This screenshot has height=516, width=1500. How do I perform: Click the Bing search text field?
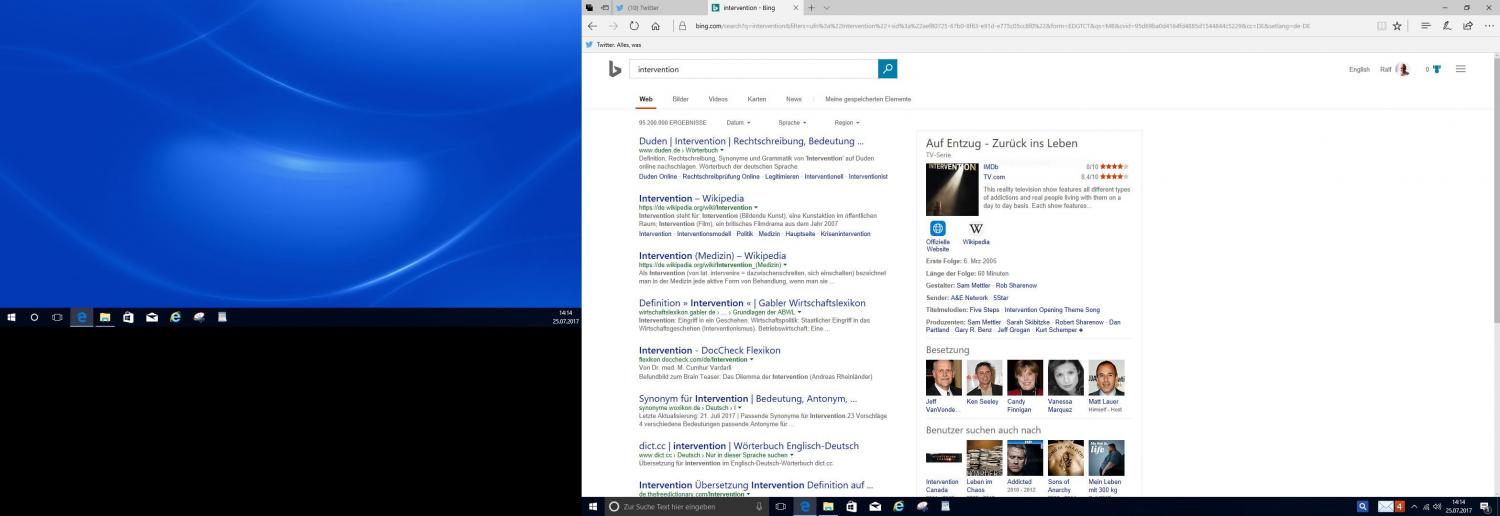point(754,69)
